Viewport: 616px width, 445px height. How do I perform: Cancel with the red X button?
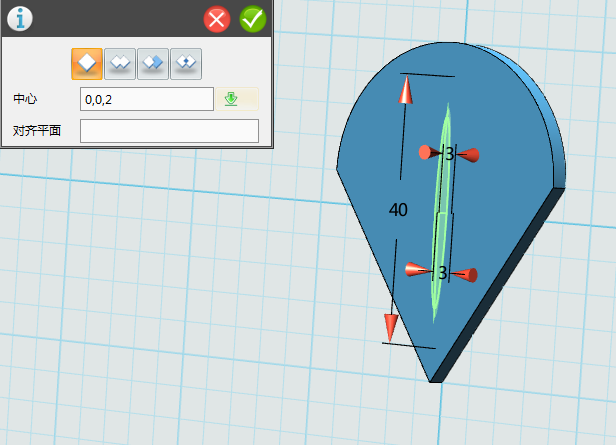click(217, 19)
